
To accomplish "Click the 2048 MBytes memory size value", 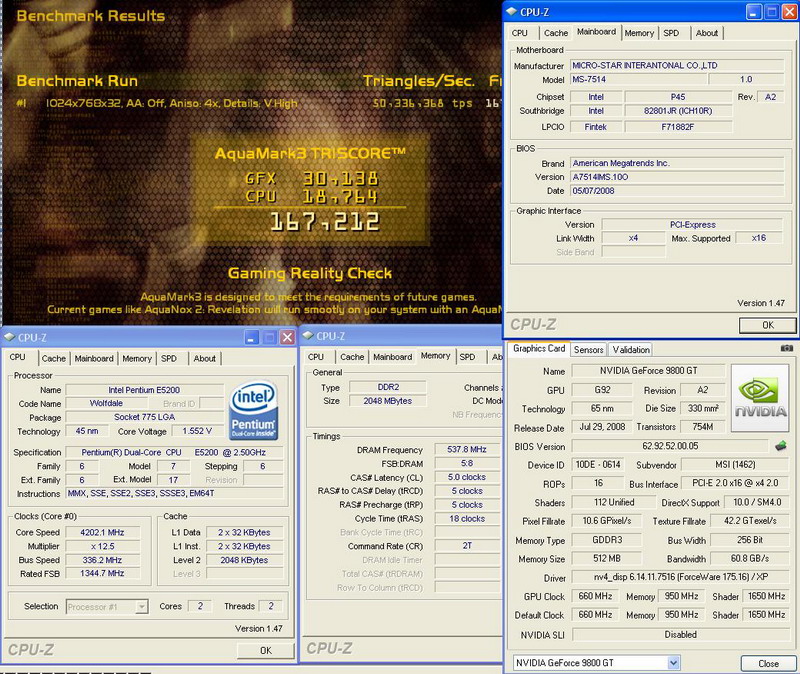I will [388, 401].
